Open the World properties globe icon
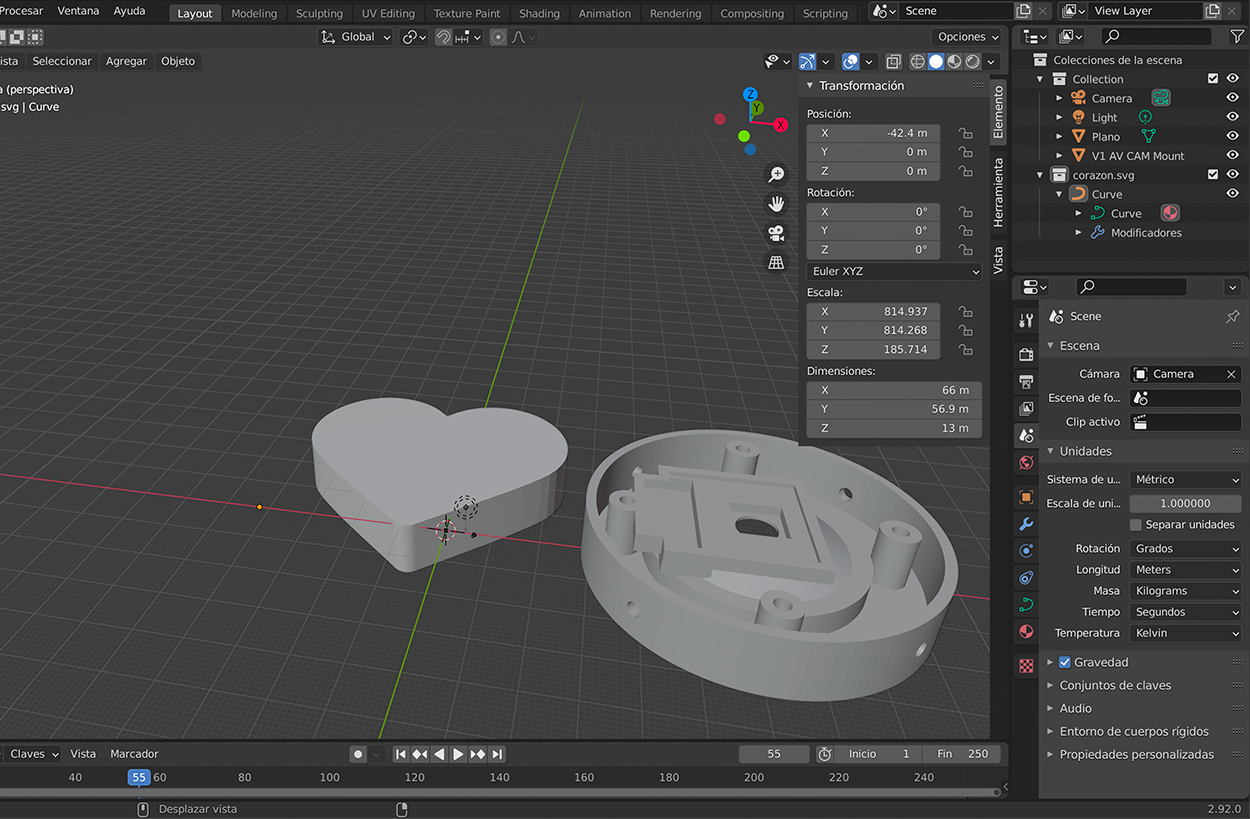1250x819 pixels. coord(1026,463)
